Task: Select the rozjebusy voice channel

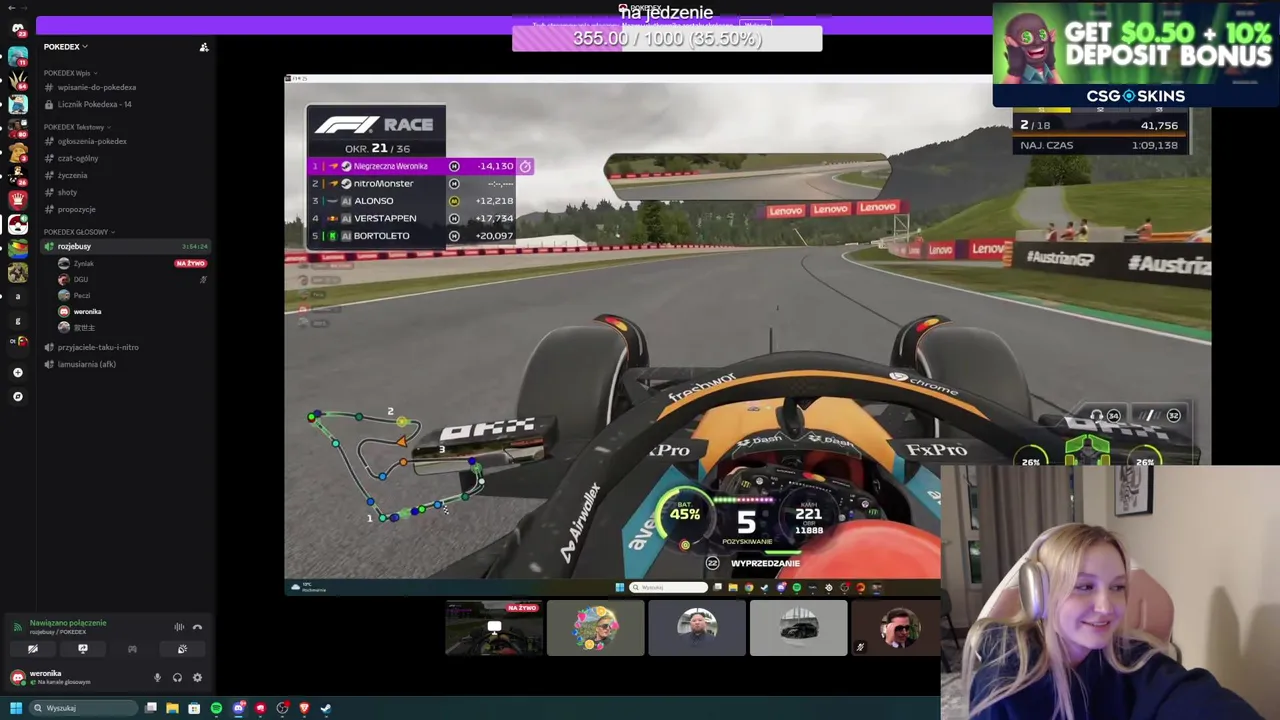Action: tap(125, 246)
